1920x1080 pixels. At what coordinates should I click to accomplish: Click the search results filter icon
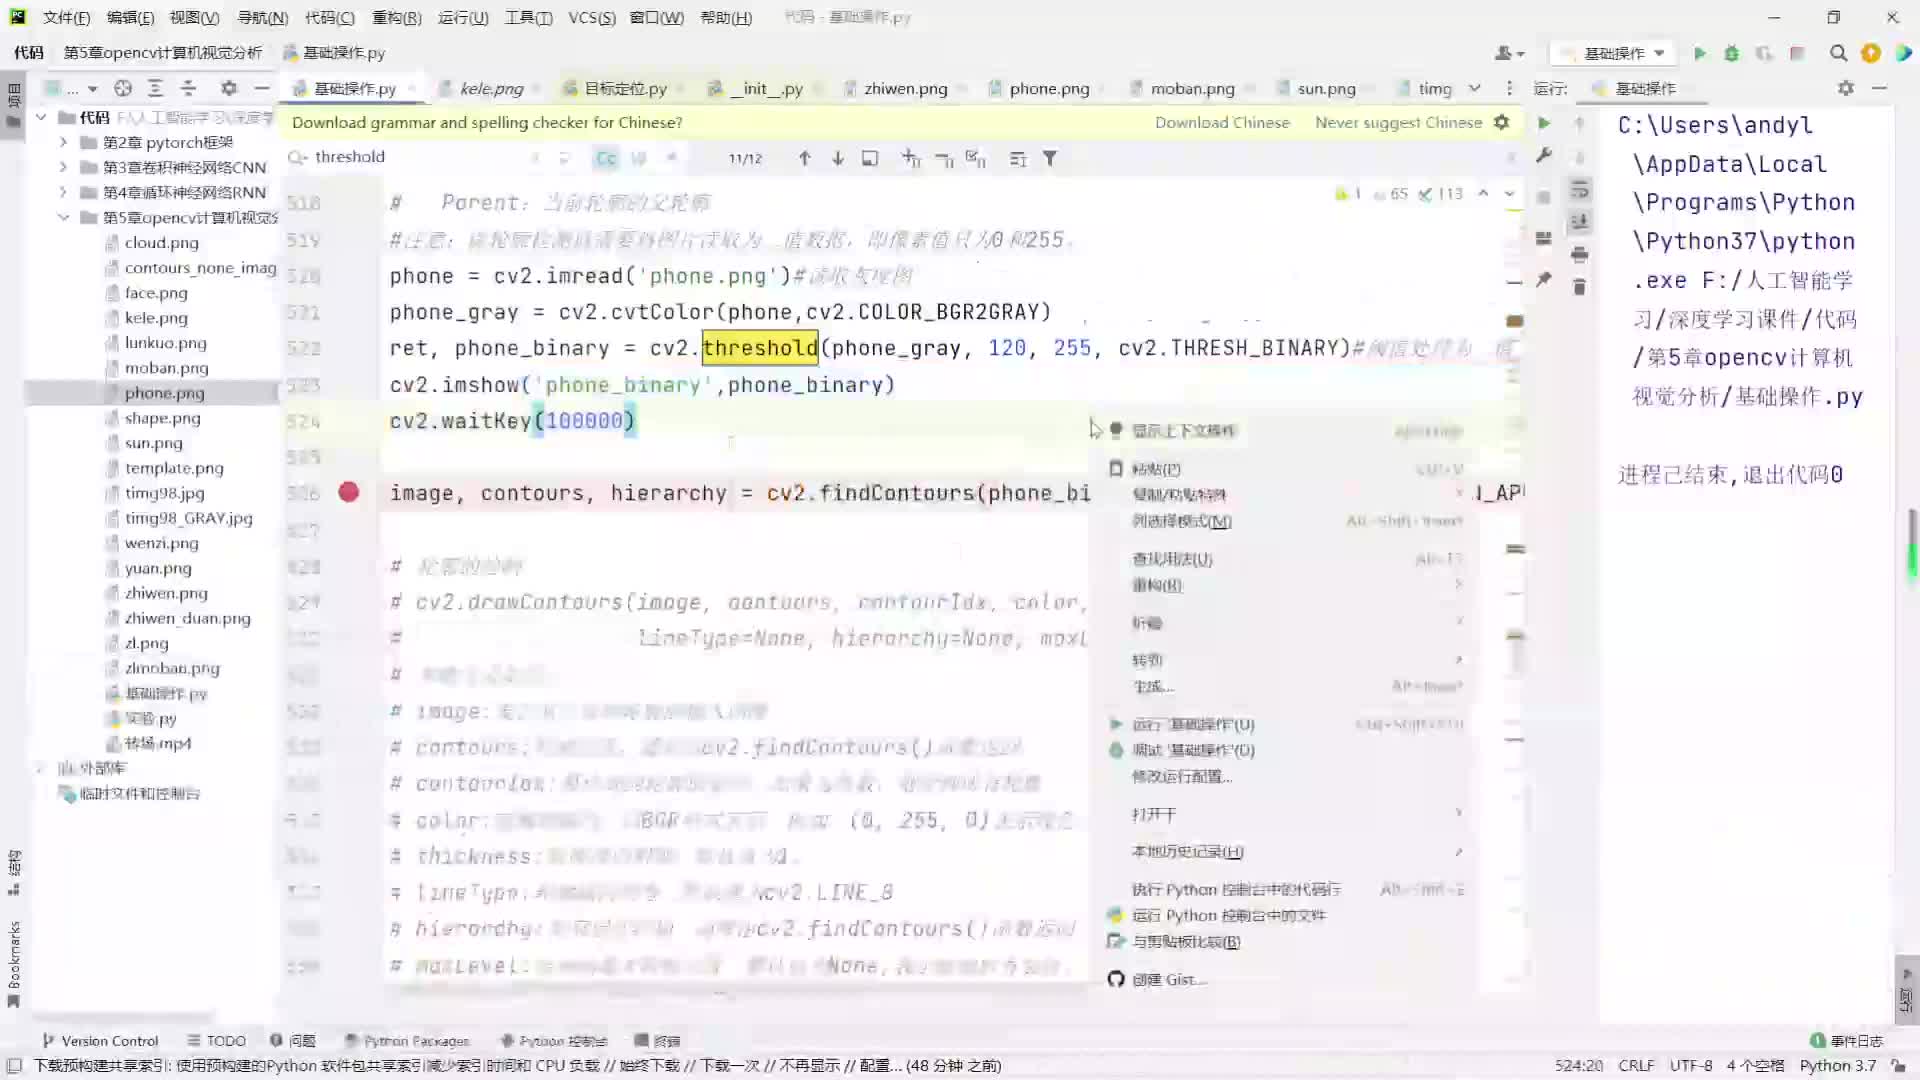[1050, 158]
